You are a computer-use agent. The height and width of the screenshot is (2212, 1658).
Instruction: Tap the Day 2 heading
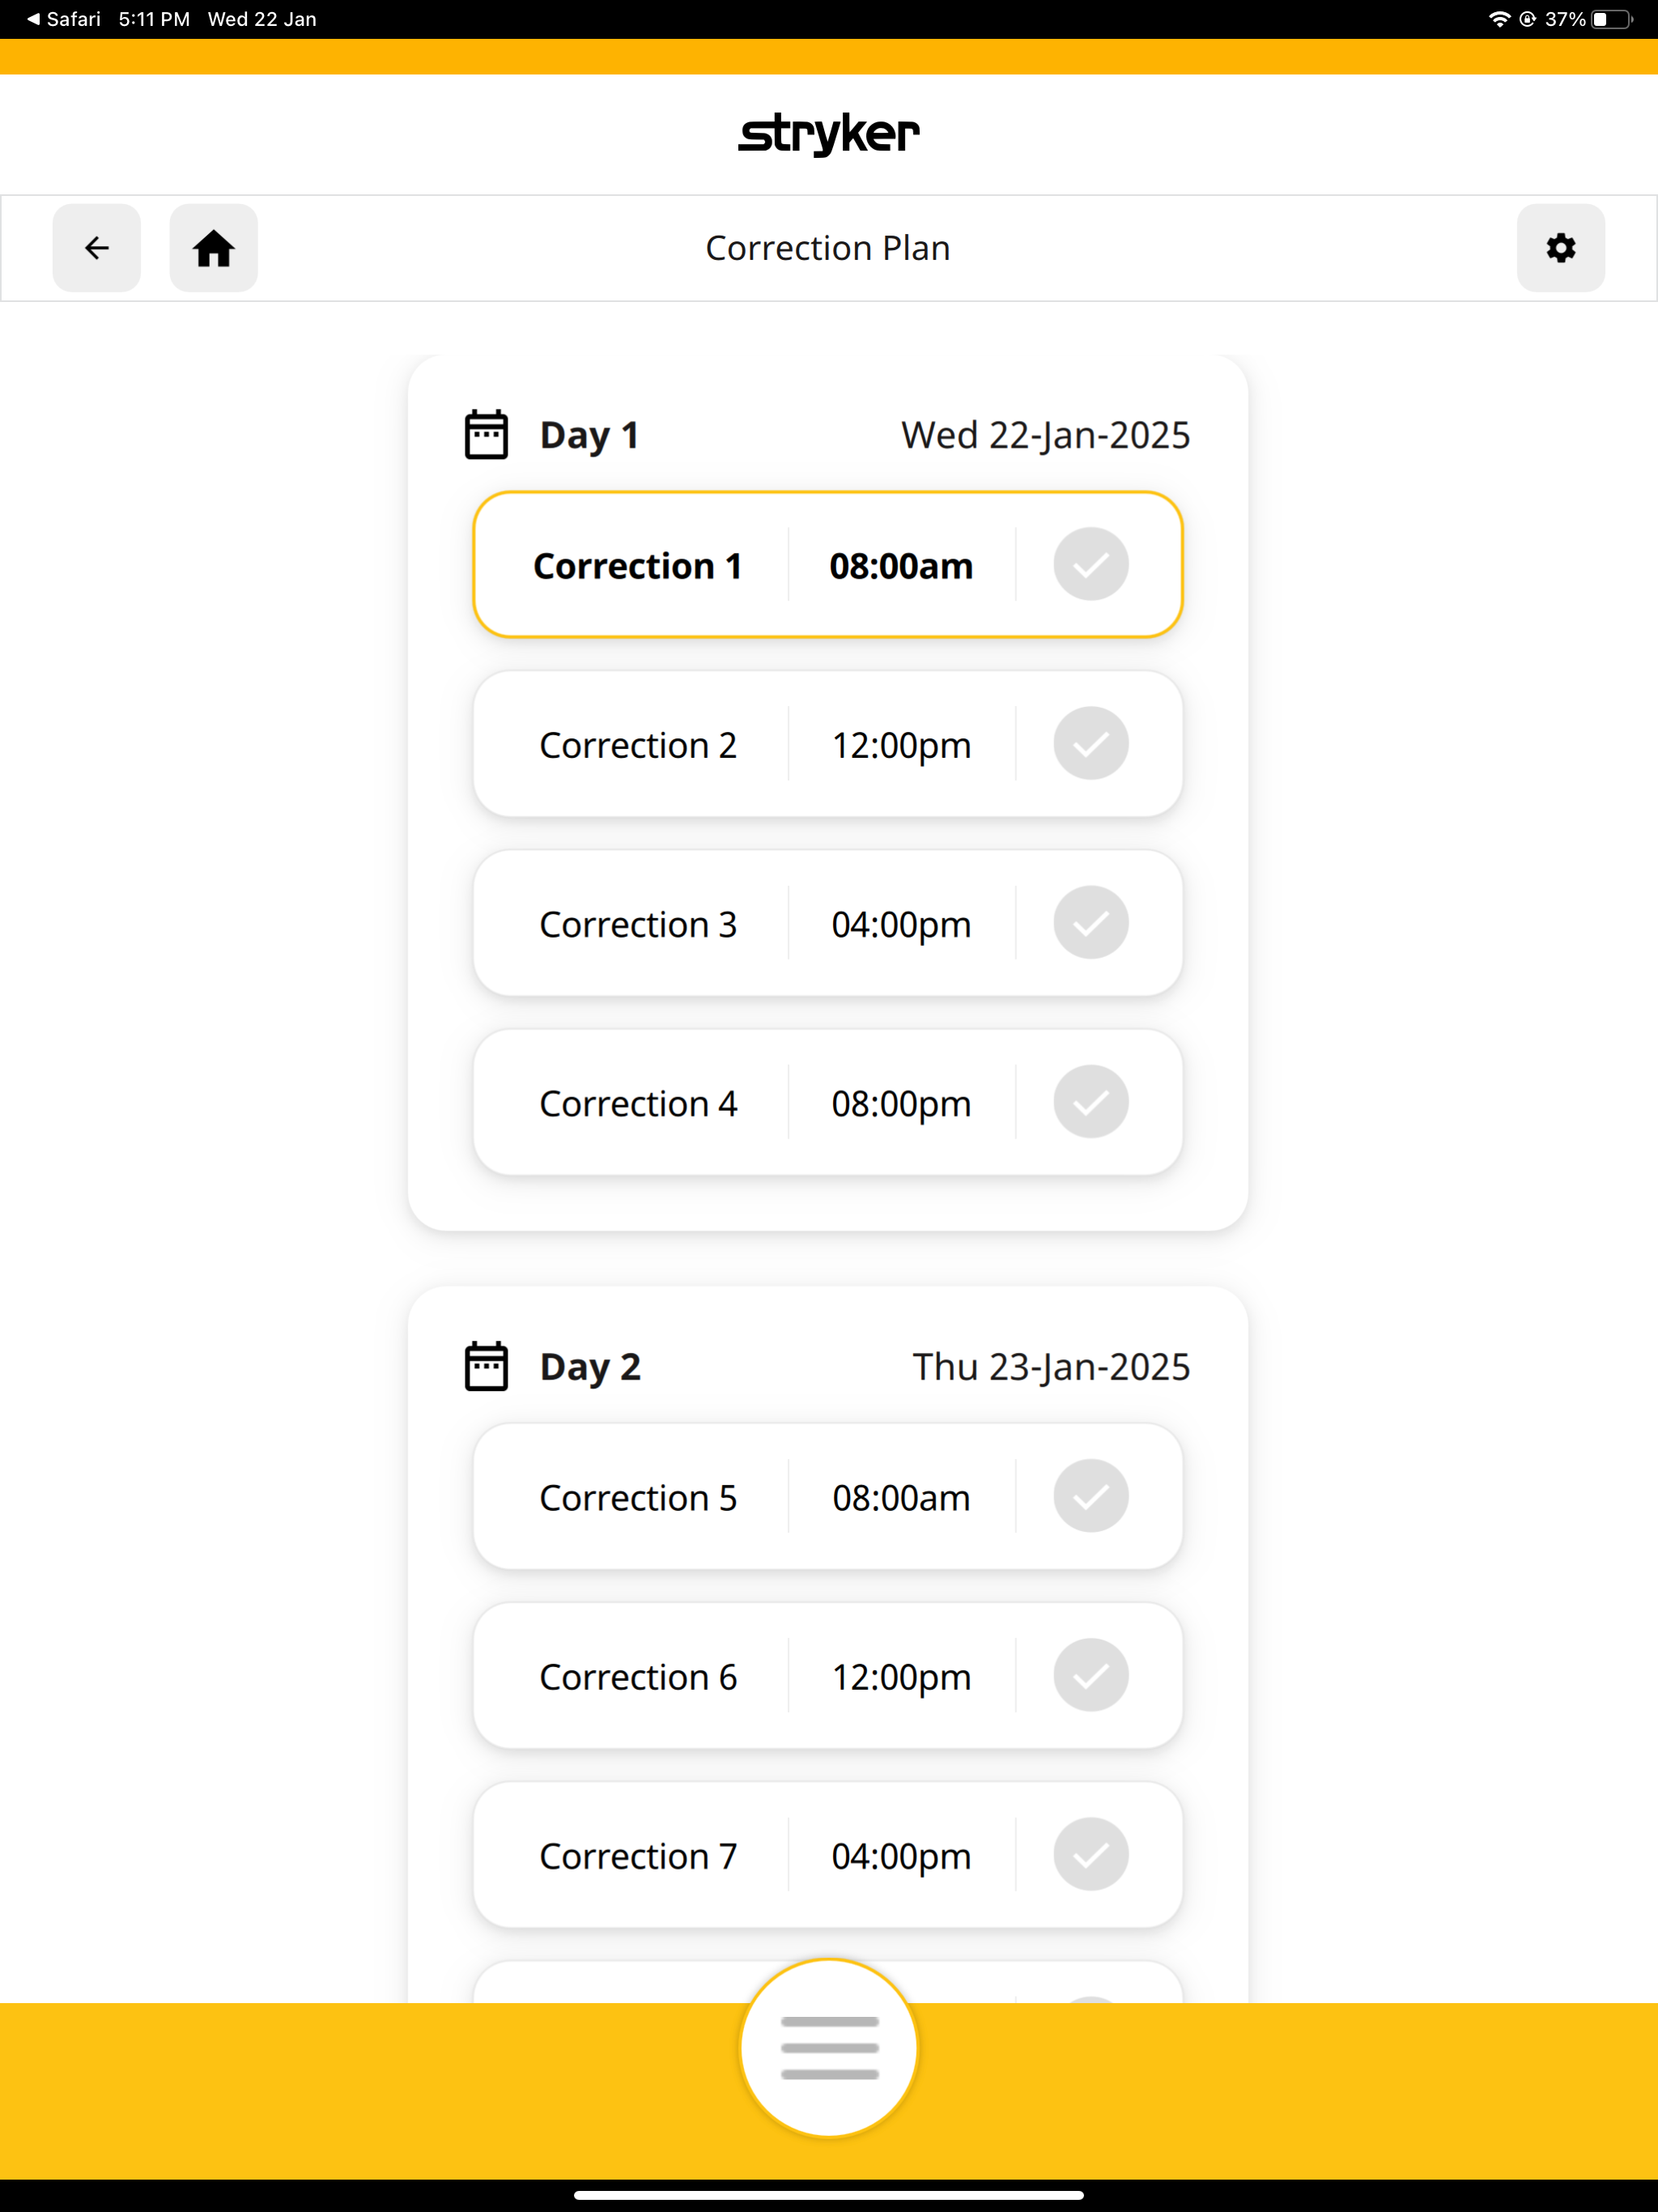pos(590,1368)
